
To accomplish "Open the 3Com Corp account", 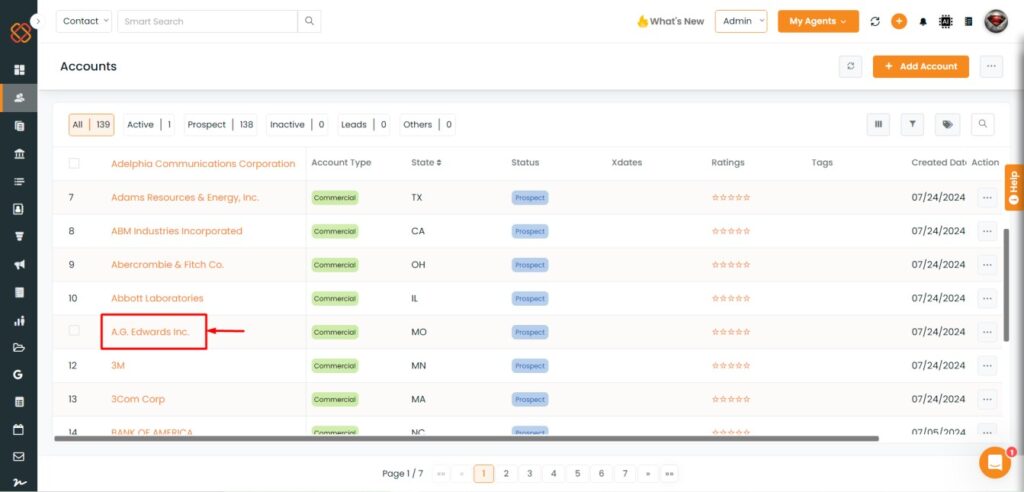I will [138, 399].
